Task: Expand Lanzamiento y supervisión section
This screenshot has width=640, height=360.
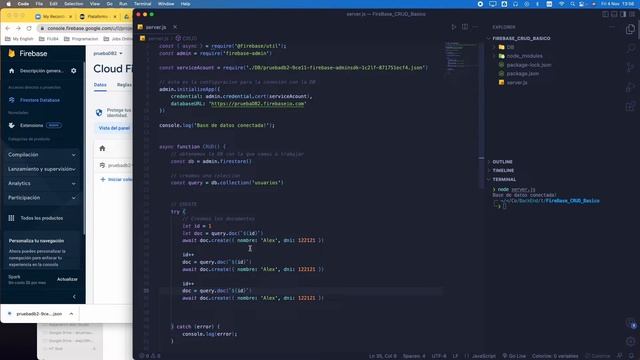Action: [x=42, y=169]
